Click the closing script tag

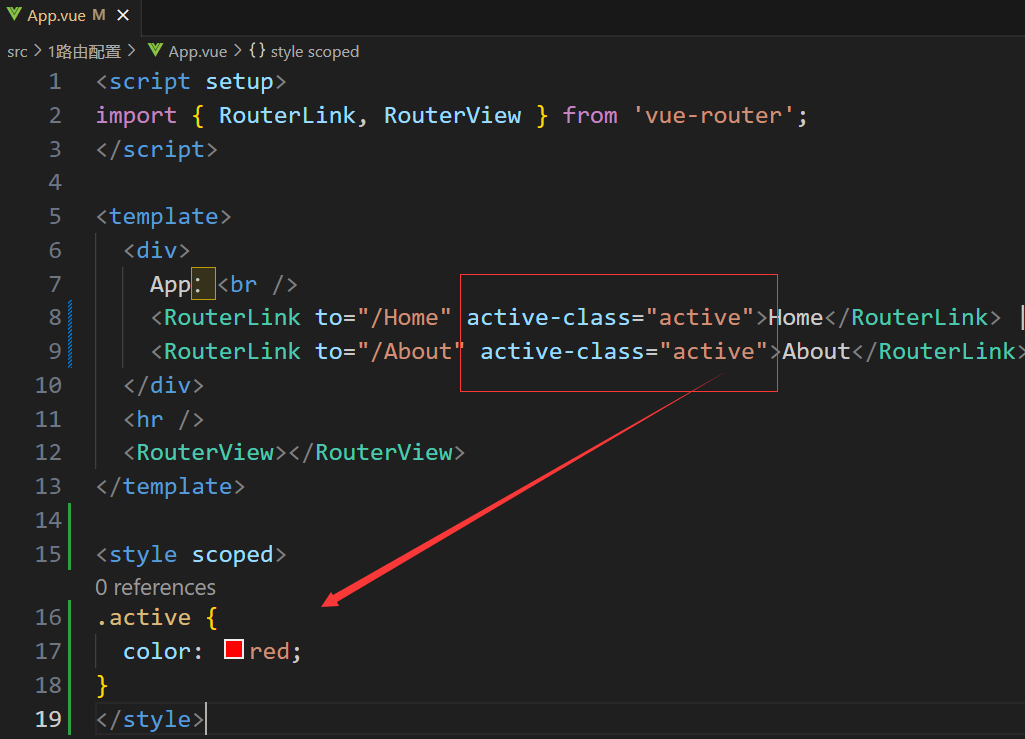point(156,150)
